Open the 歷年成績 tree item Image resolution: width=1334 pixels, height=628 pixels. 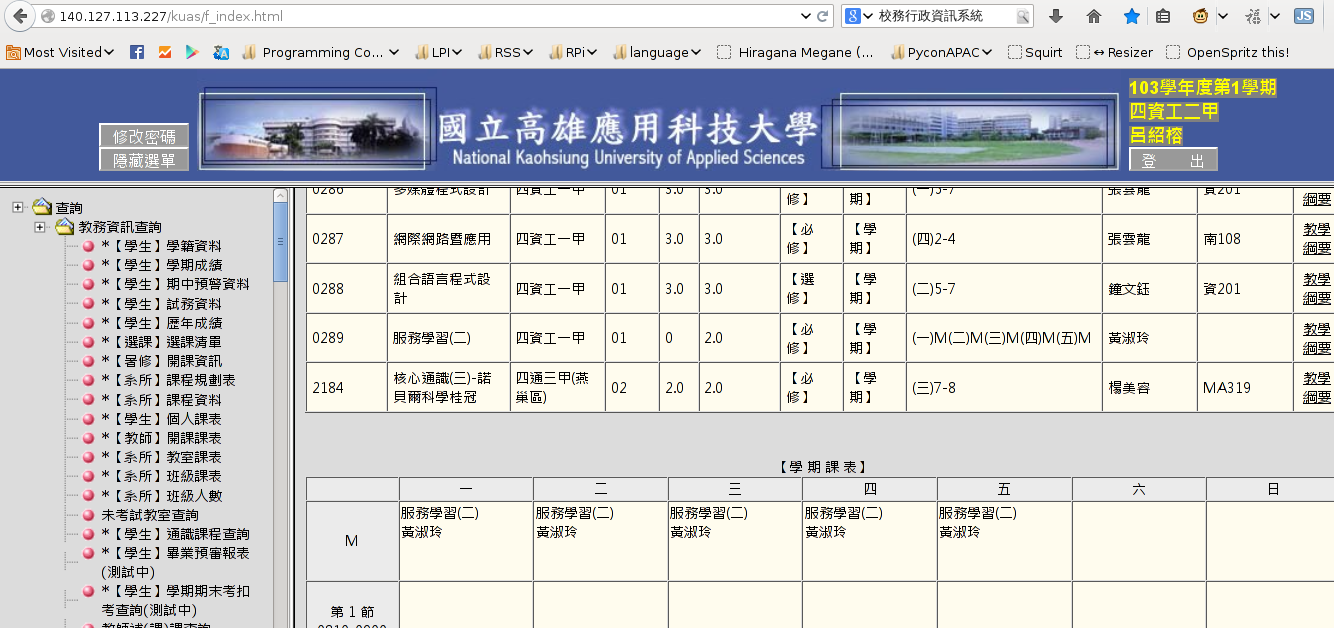coord(161,323)
